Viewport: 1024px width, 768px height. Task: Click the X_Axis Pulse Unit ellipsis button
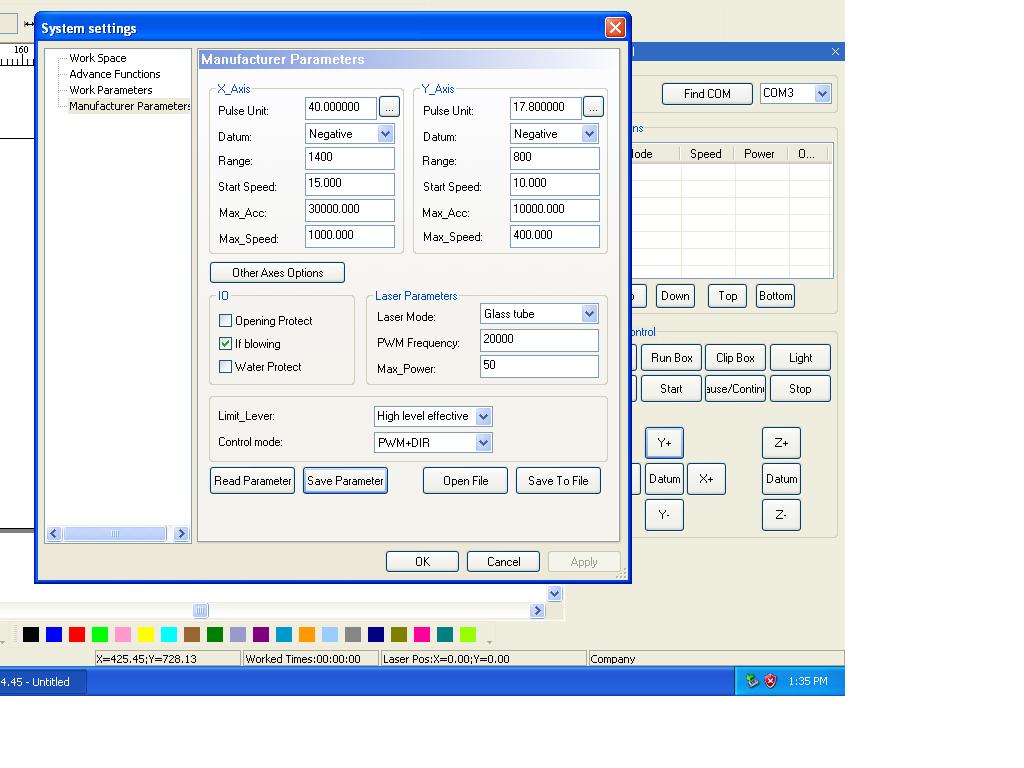click(390, 107)
